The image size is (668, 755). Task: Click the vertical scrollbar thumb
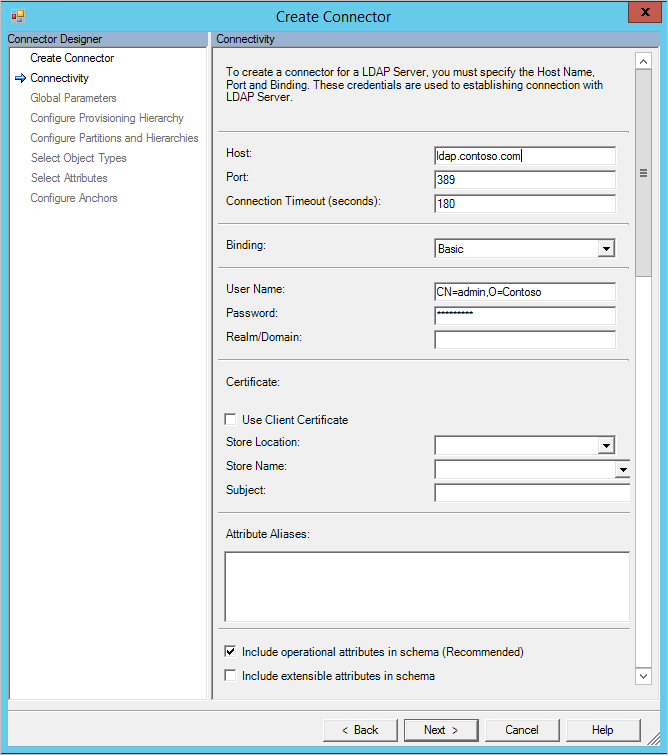point(643,173)
